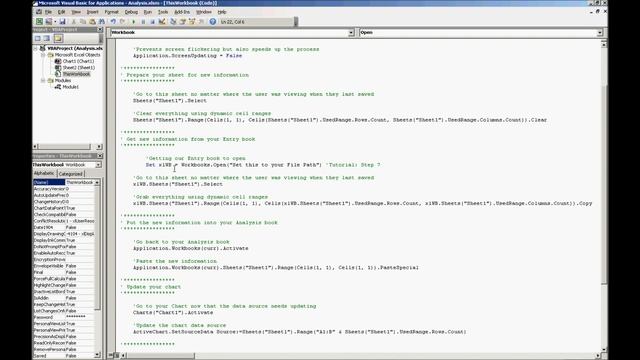Click the Reset (stop) toolbar icon

coord(152,22)
